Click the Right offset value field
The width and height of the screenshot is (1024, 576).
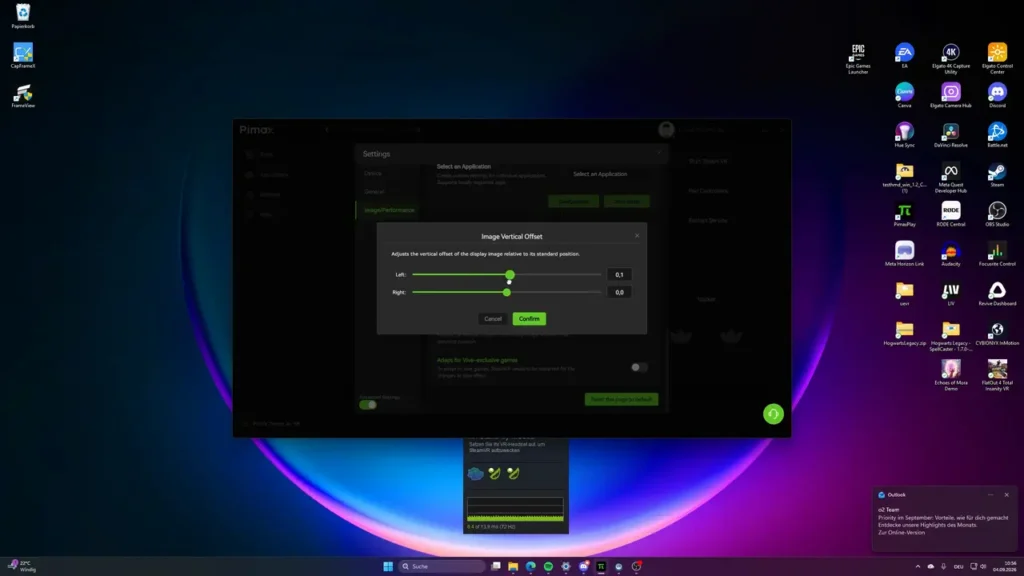[619, 292]
